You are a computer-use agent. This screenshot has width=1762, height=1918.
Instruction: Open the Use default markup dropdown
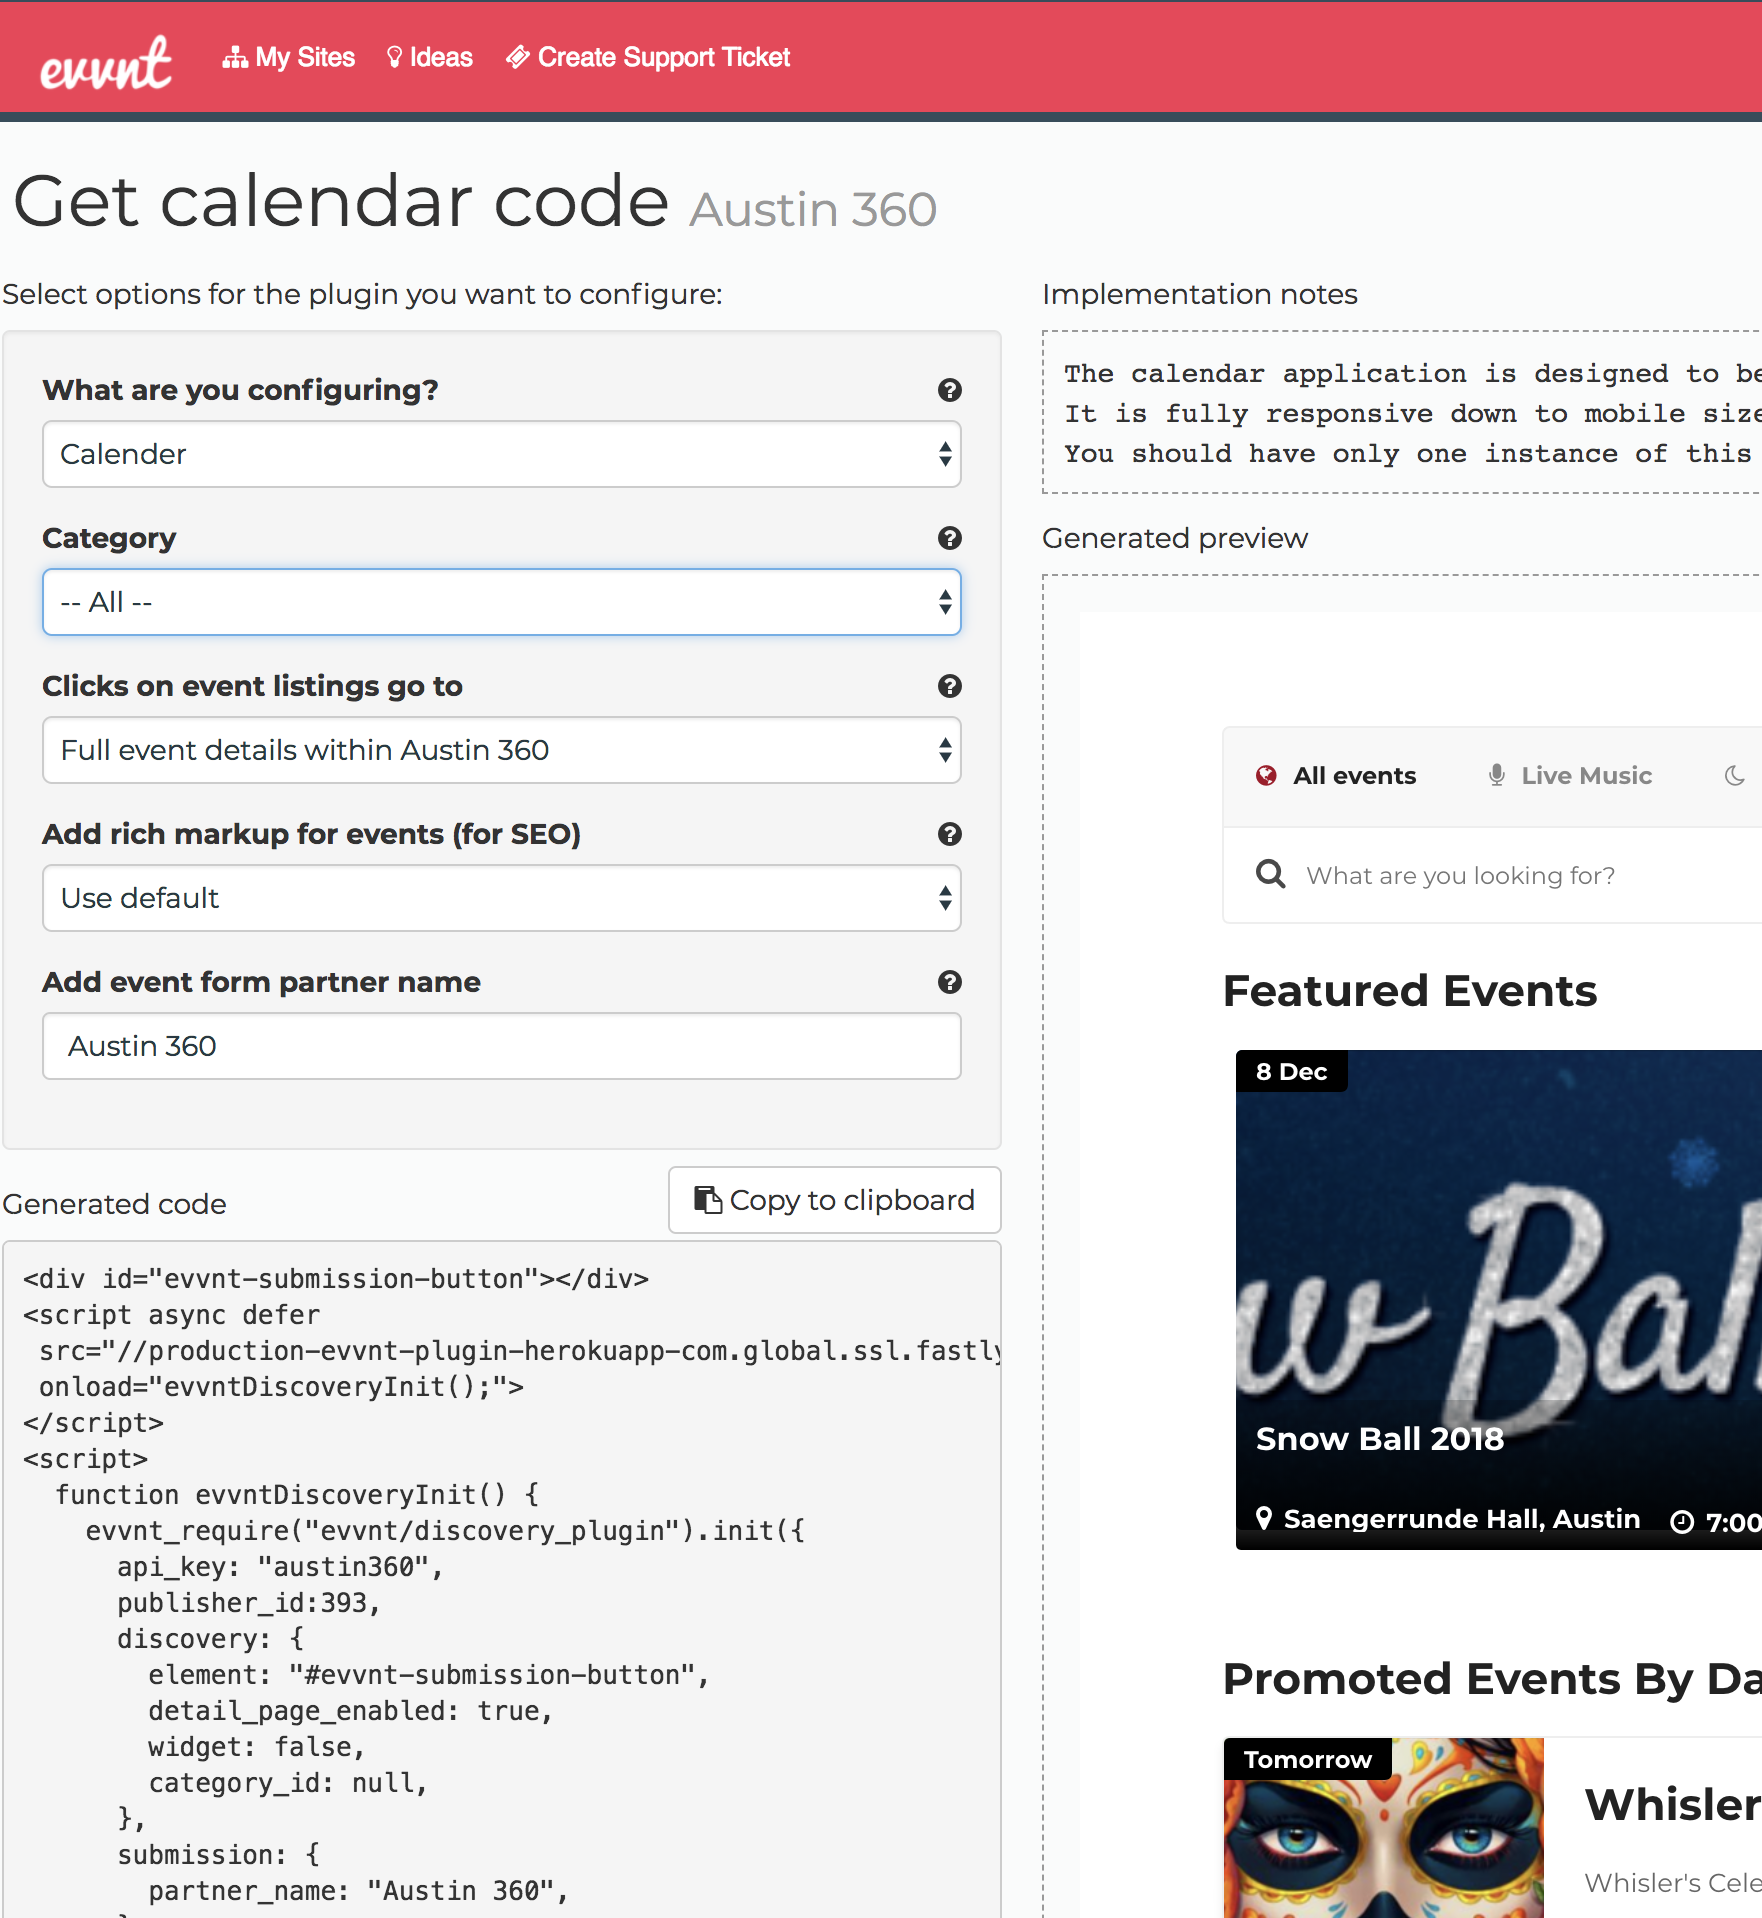coord(502,898)
